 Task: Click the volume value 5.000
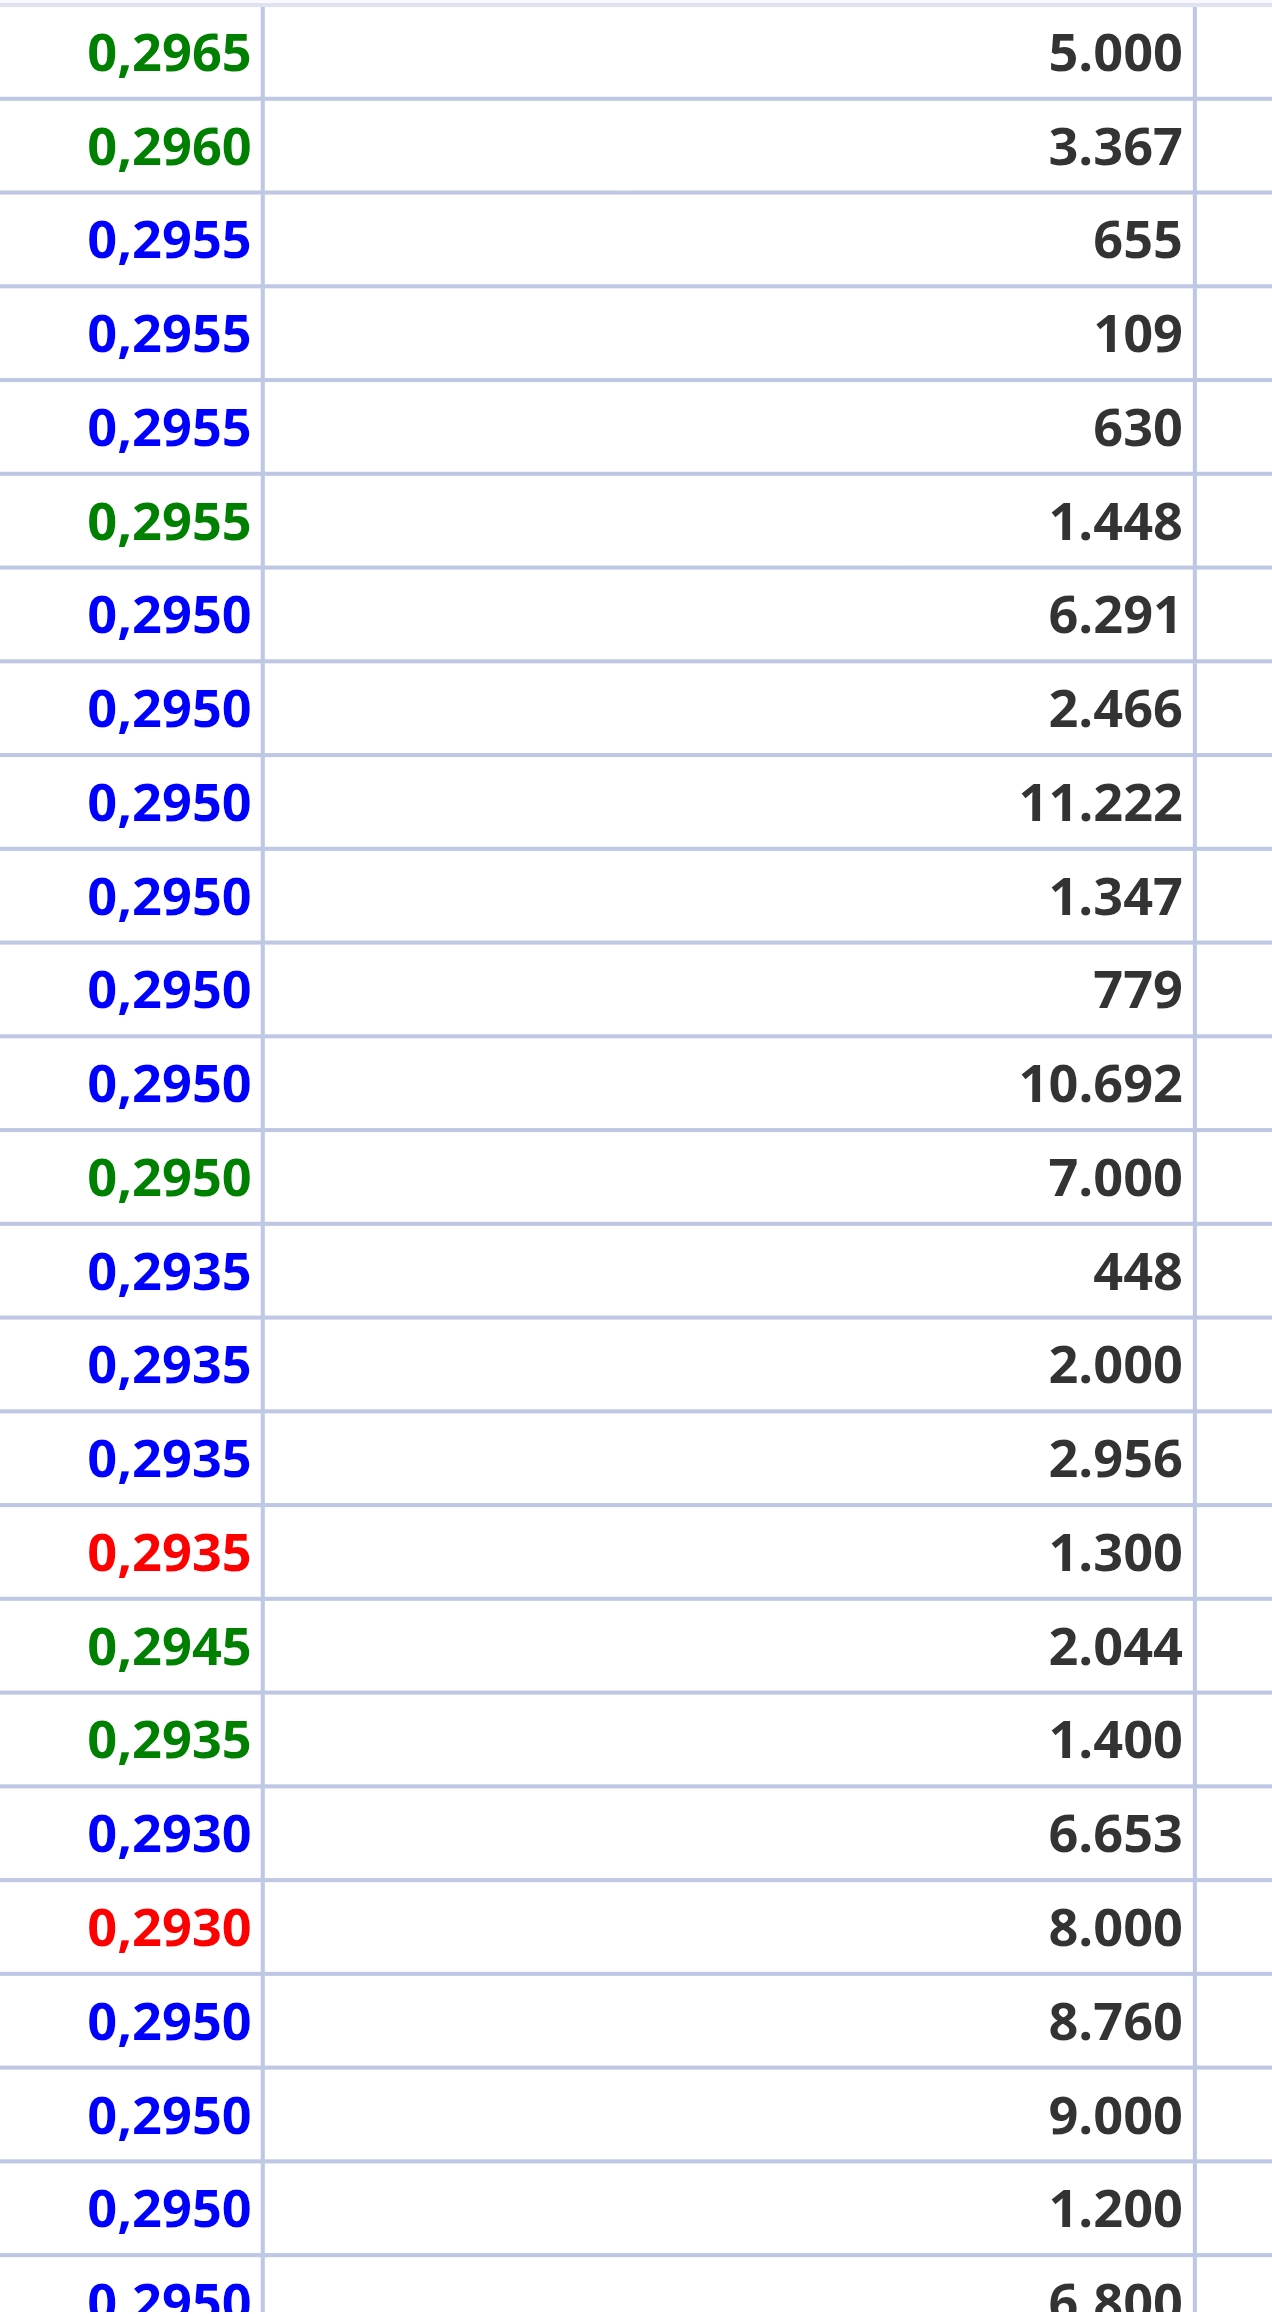[1115, 54]
